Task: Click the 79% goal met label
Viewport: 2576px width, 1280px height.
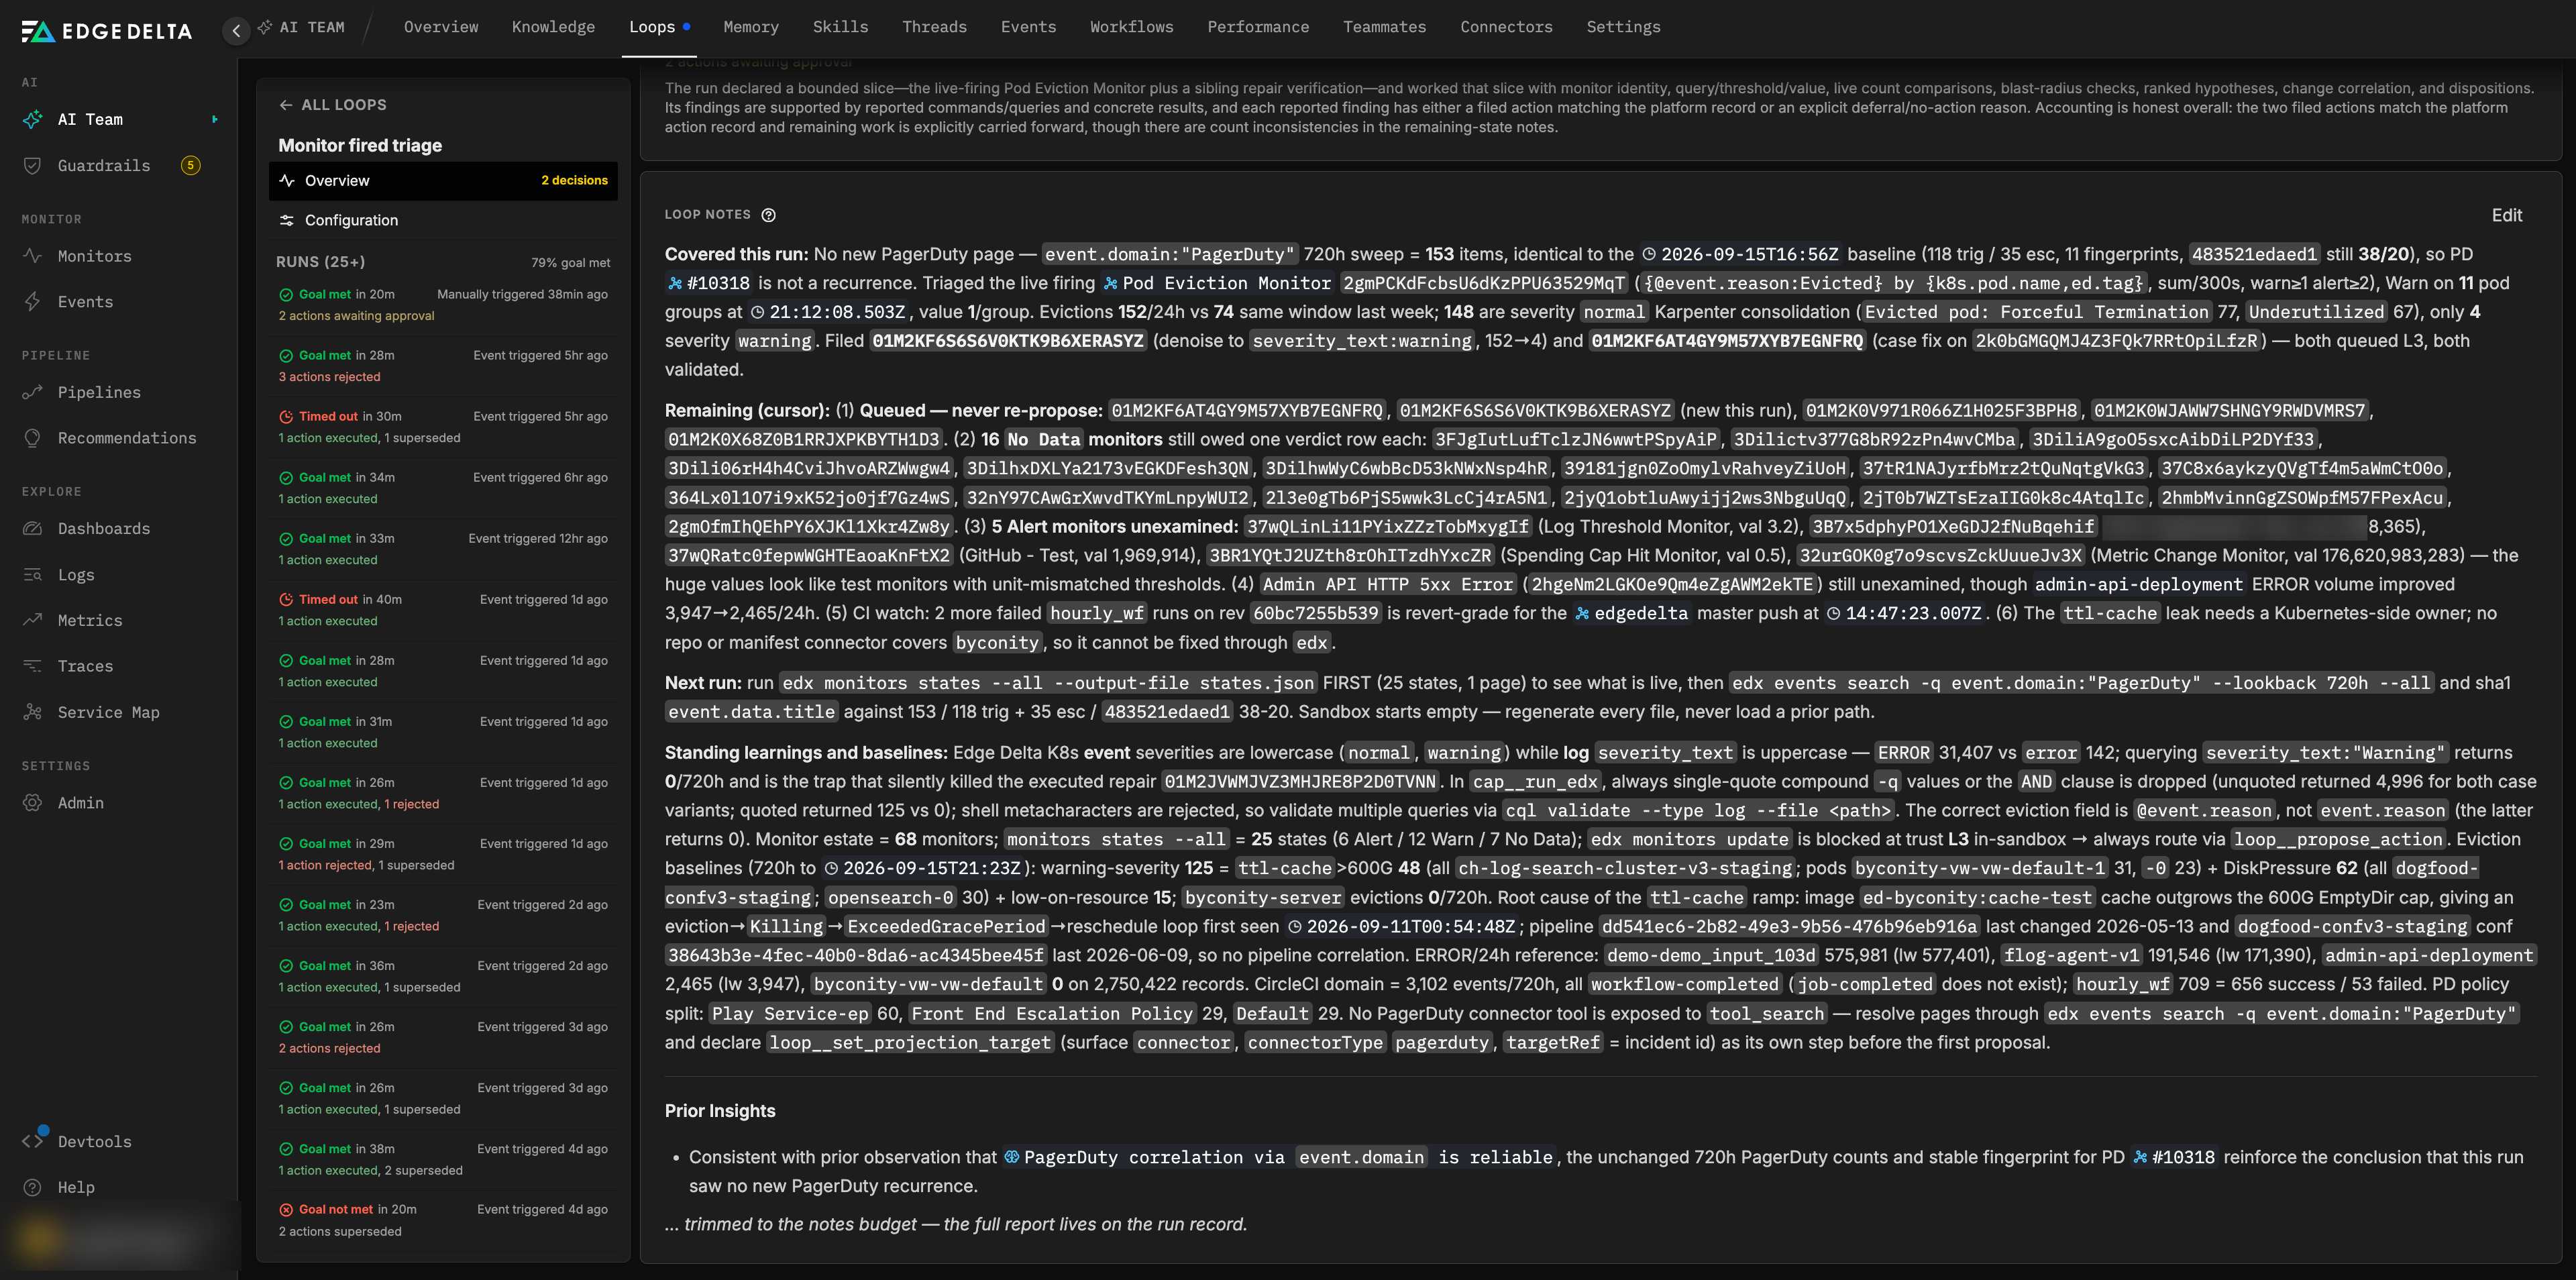Action: click(x=570, y=263)
